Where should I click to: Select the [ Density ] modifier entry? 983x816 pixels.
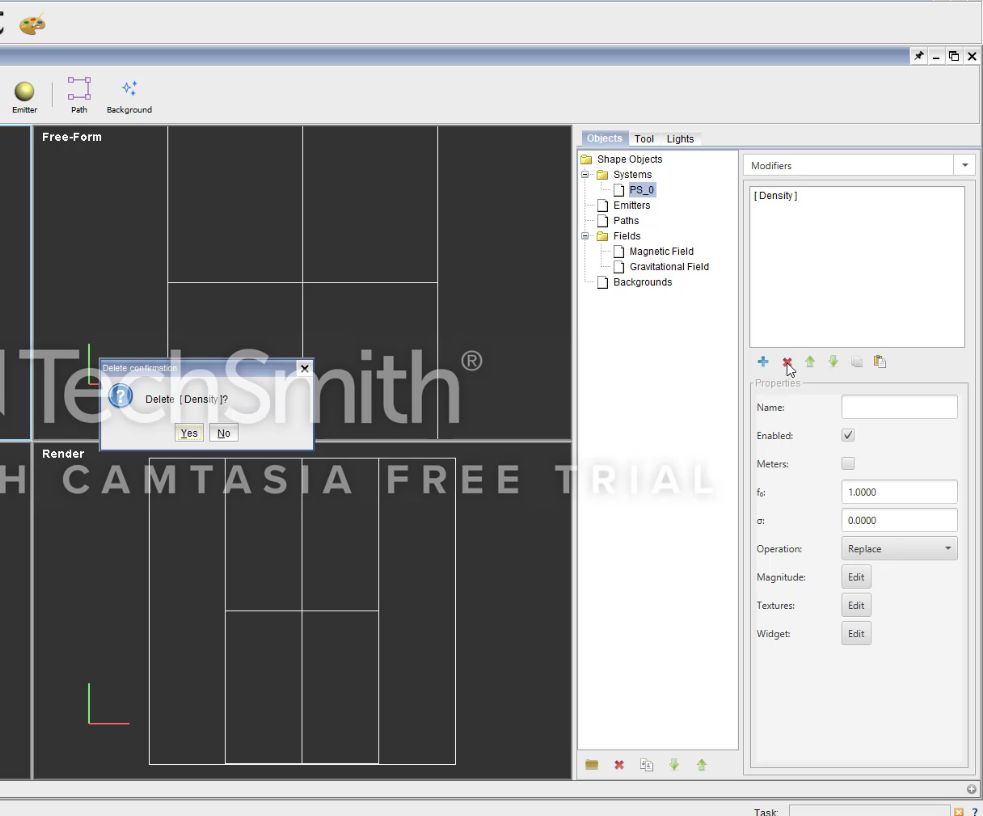pos(775,196)
